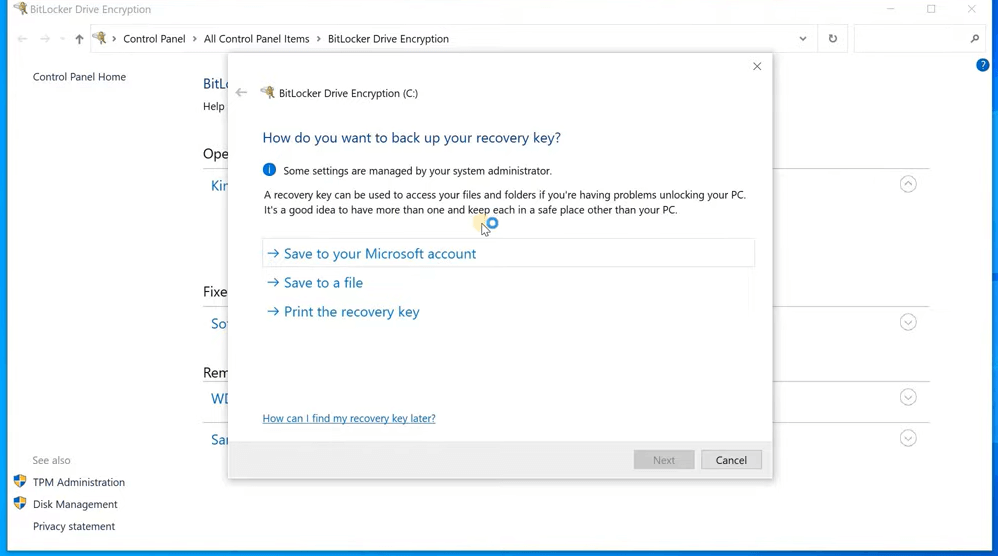The width and height of the screenshot is (998, 556).
Task: Click 'Some settings are managed by your system administrator.' text
Action: (418, 170)
